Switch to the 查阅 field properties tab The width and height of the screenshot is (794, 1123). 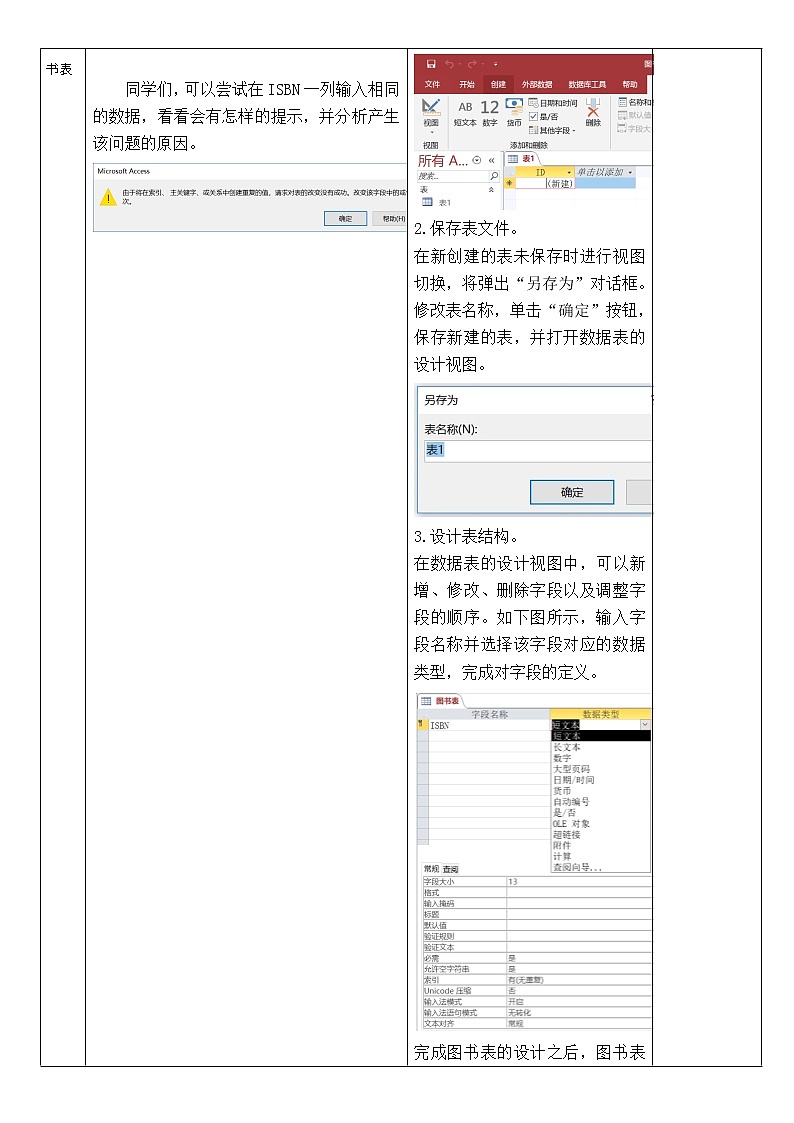pos(450,869)
